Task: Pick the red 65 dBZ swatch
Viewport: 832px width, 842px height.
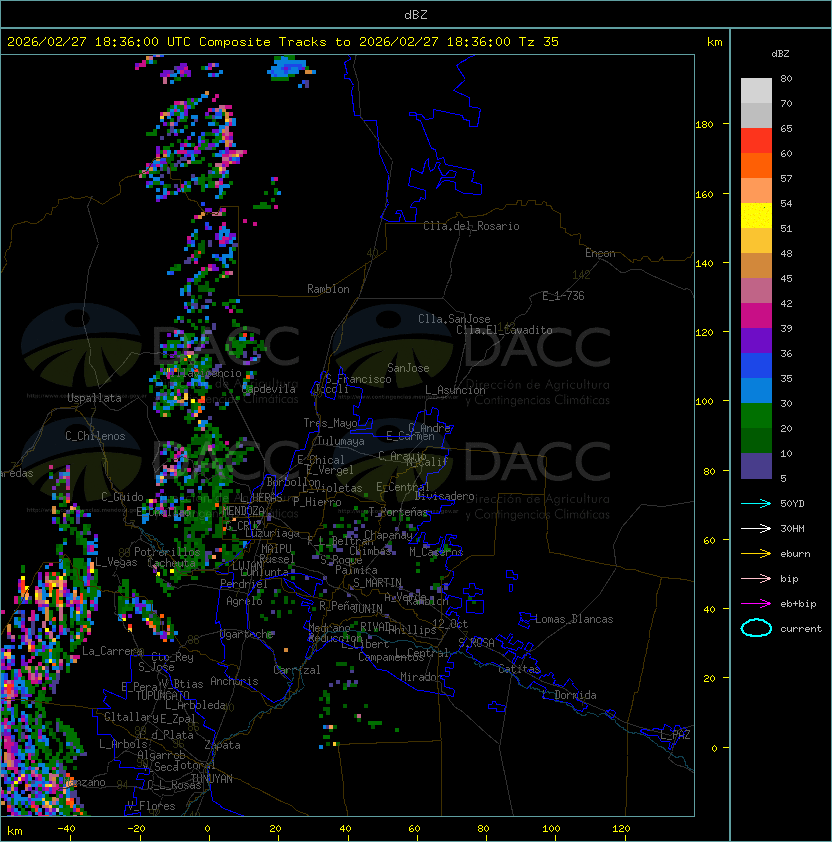Action: 756,141
